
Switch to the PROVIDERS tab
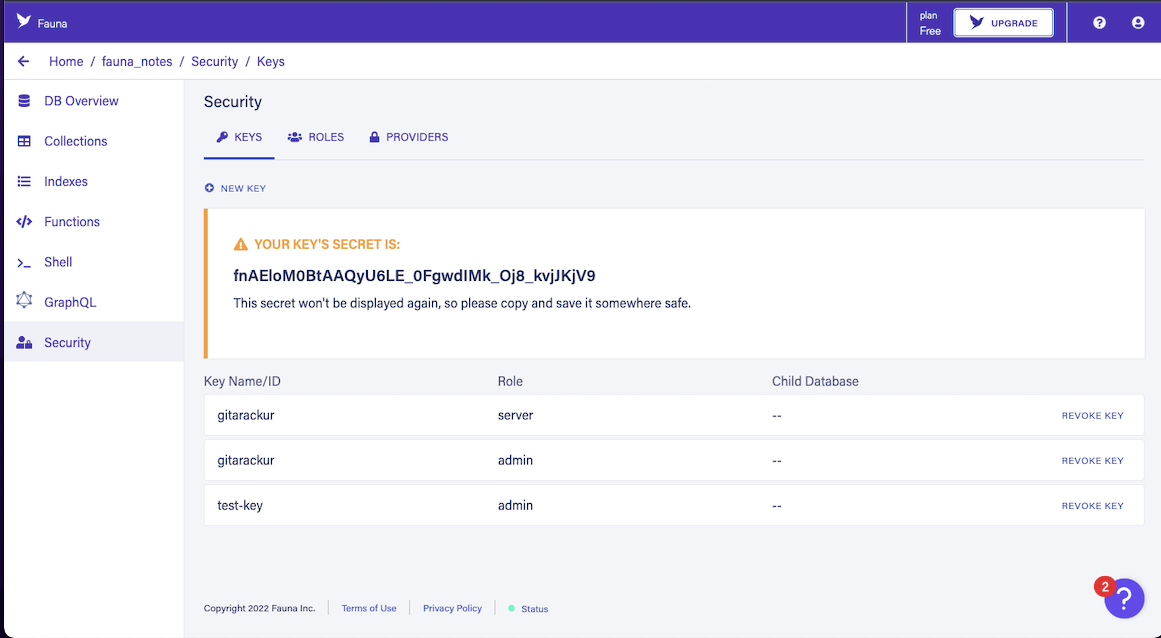(x=409, y=137)
